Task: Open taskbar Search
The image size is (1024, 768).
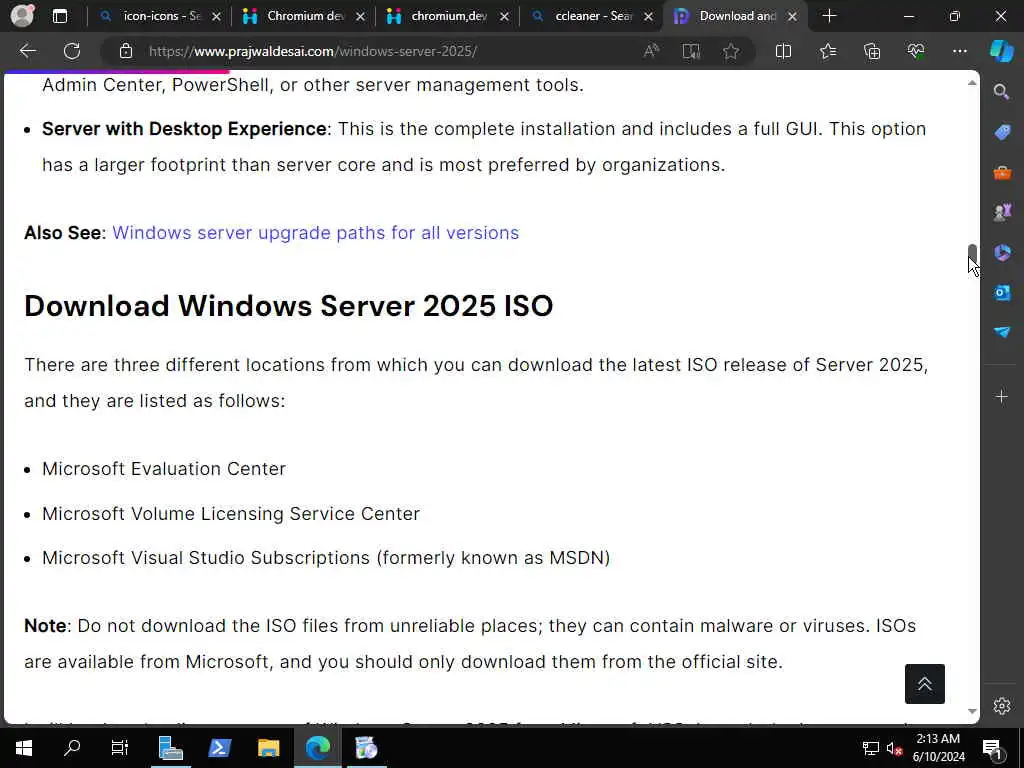Action: [72, 748]
